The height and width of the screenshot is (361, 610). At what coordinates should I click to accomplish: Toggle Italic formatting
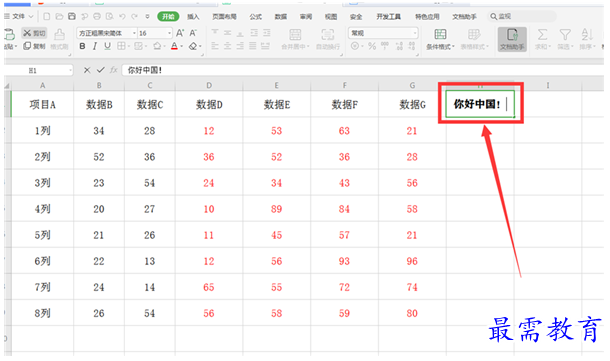(95, 46)
